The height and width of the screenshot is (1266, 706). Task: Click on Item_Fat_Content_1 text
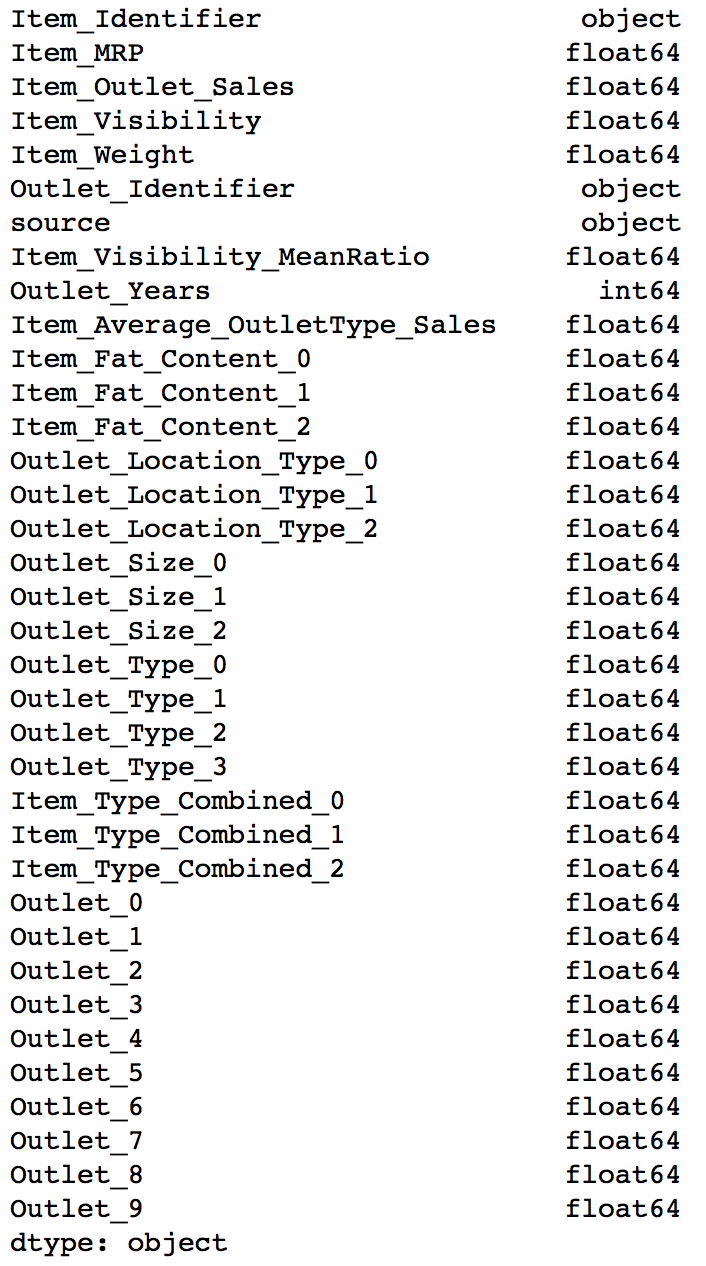[x=161, y=393]
